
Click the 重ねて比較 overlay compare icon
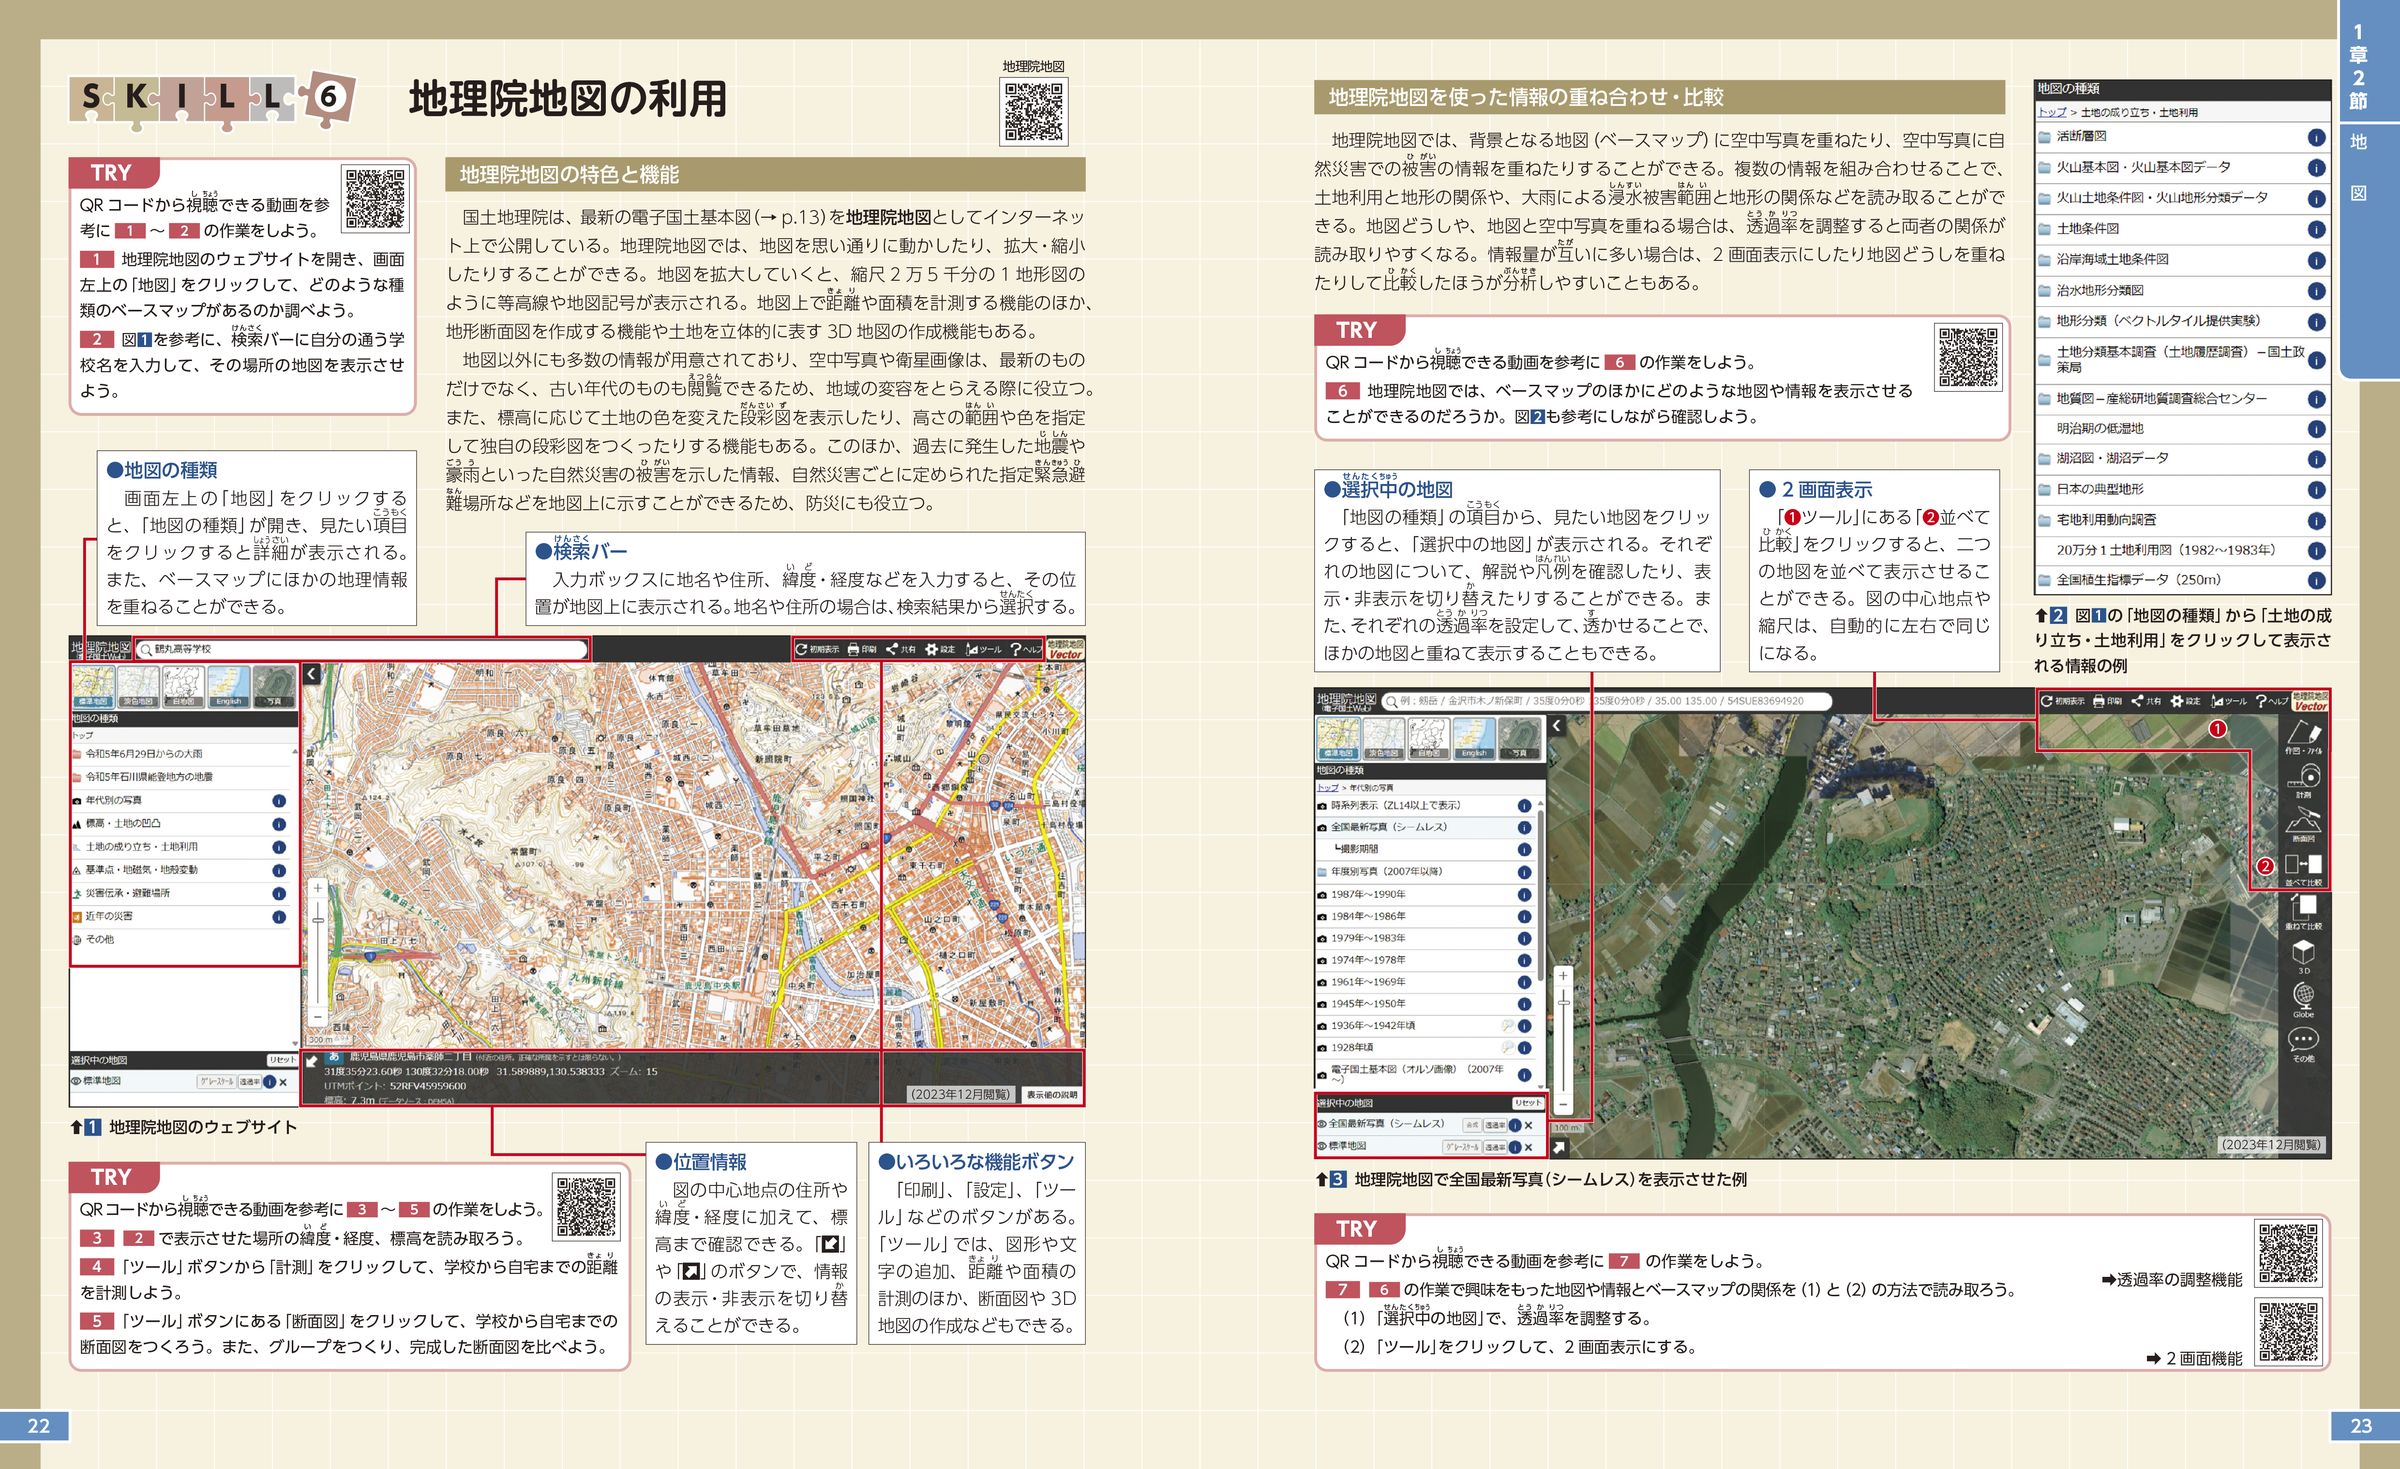2303,910
